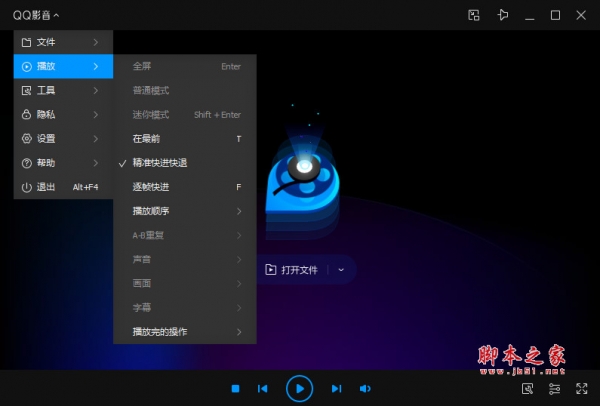
Task: Open the dropdown arrow next to 打开文件
Action: pos(341,270)
